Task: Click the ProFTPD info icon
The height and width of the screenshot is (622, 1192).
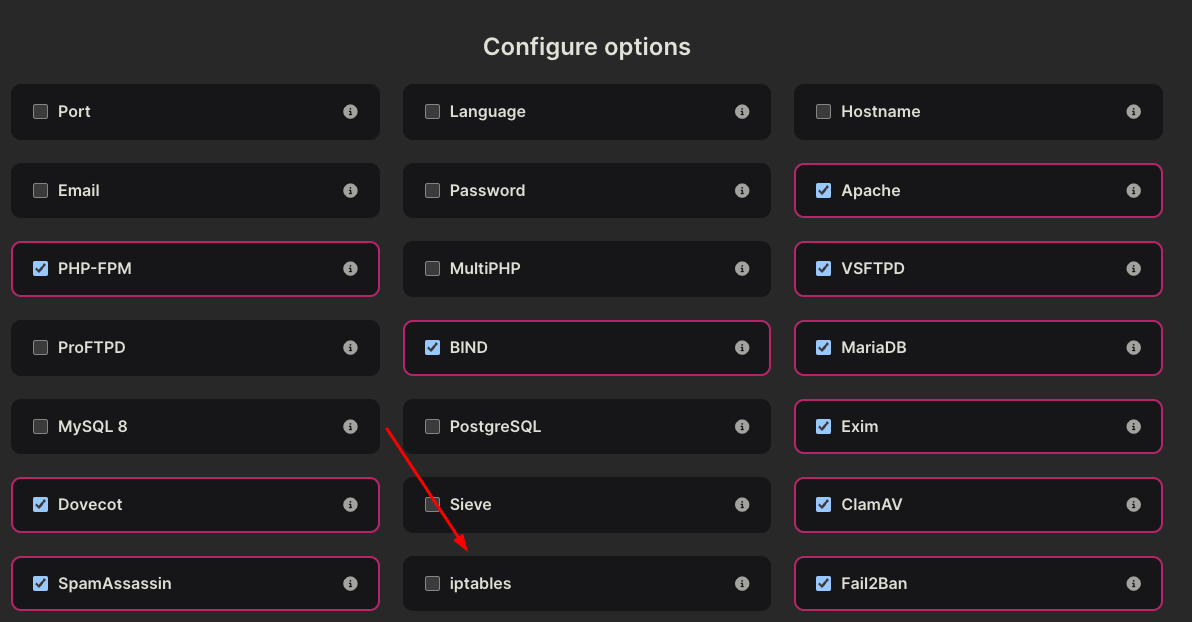Action: 350,347
